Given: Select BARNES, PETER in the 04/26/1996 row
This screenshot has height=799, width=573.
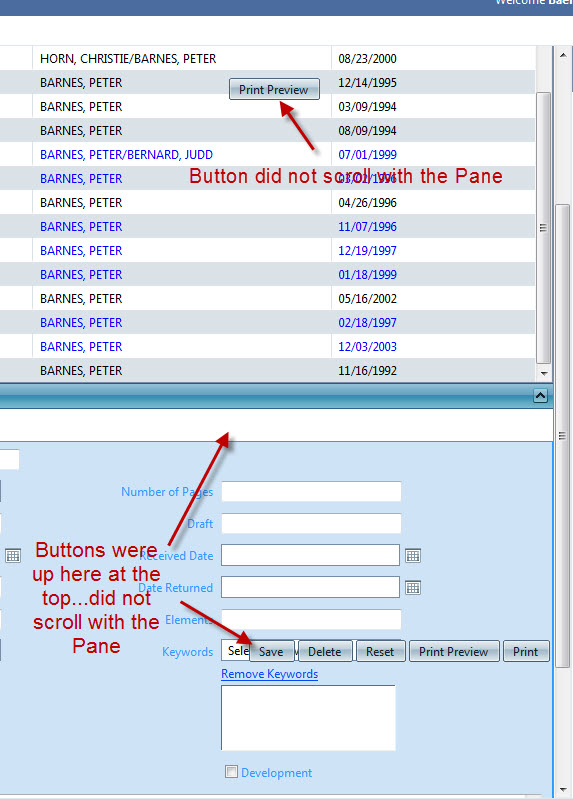Looking at the screenshot, I should point(81,202).
